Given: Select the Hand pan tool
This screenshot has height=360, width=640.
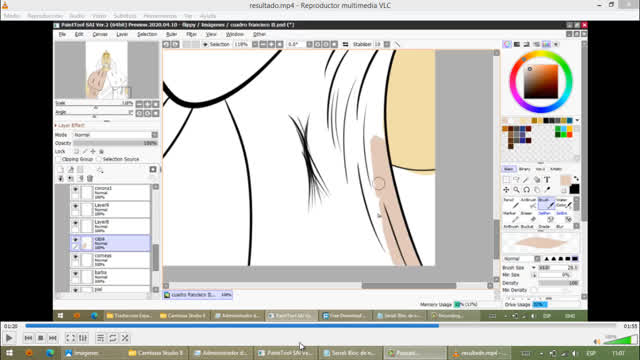Looking at the screenshot, I should [537, 190].
